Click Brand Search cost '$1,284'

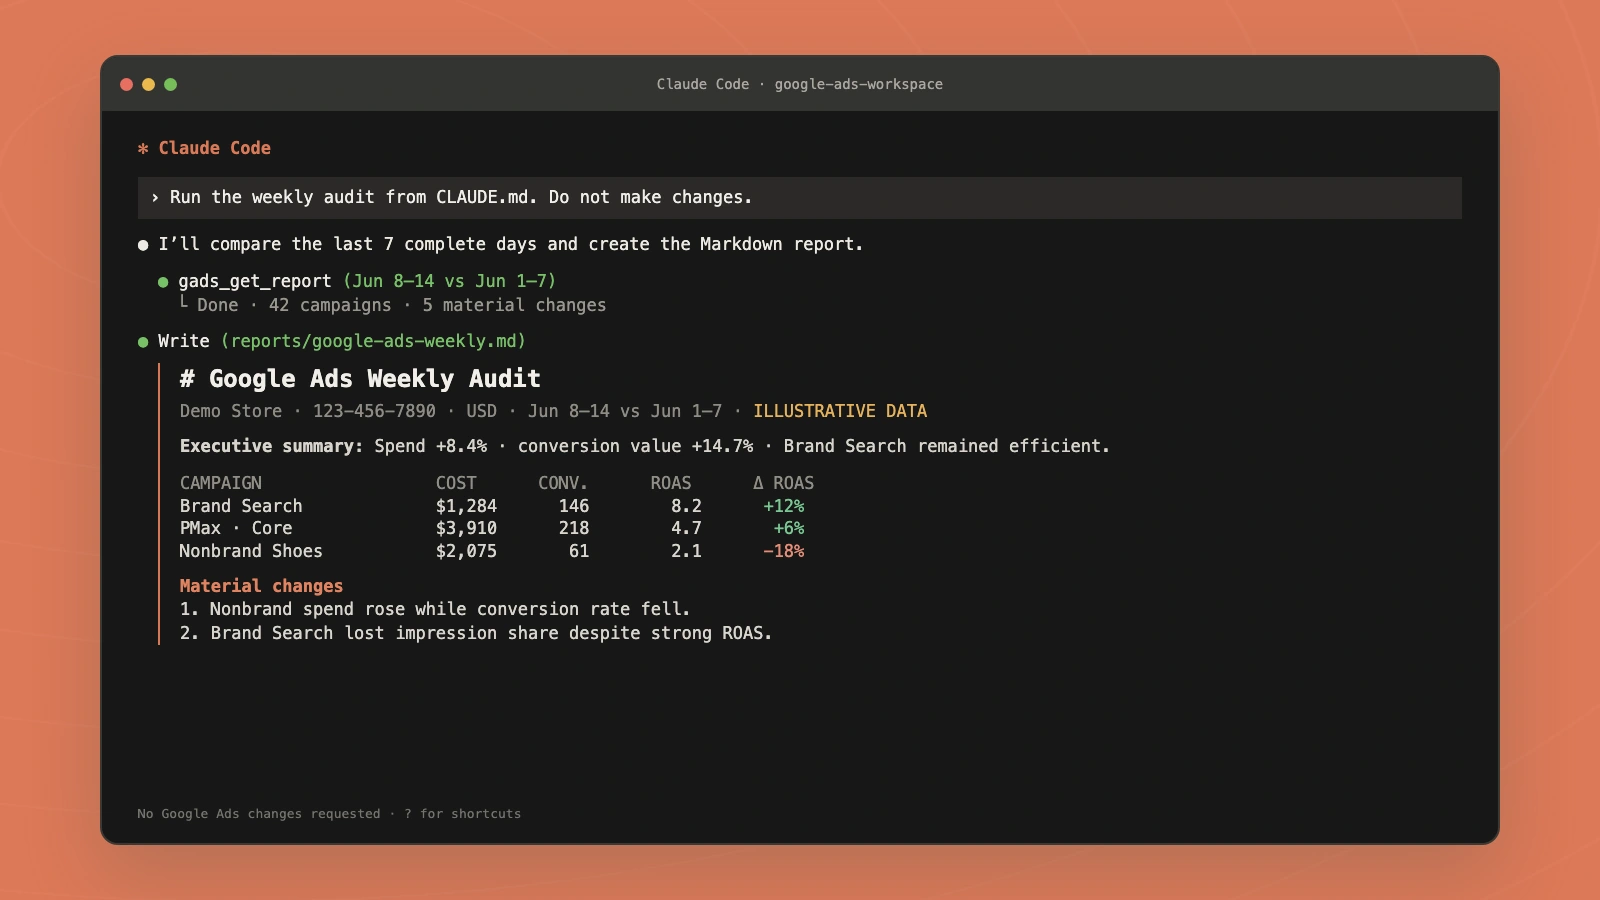coord(466,506)
